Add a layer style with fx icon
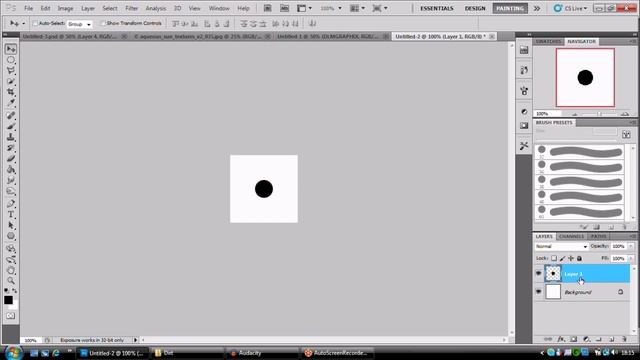Screen dimensions: 640x360 (561, 339)
